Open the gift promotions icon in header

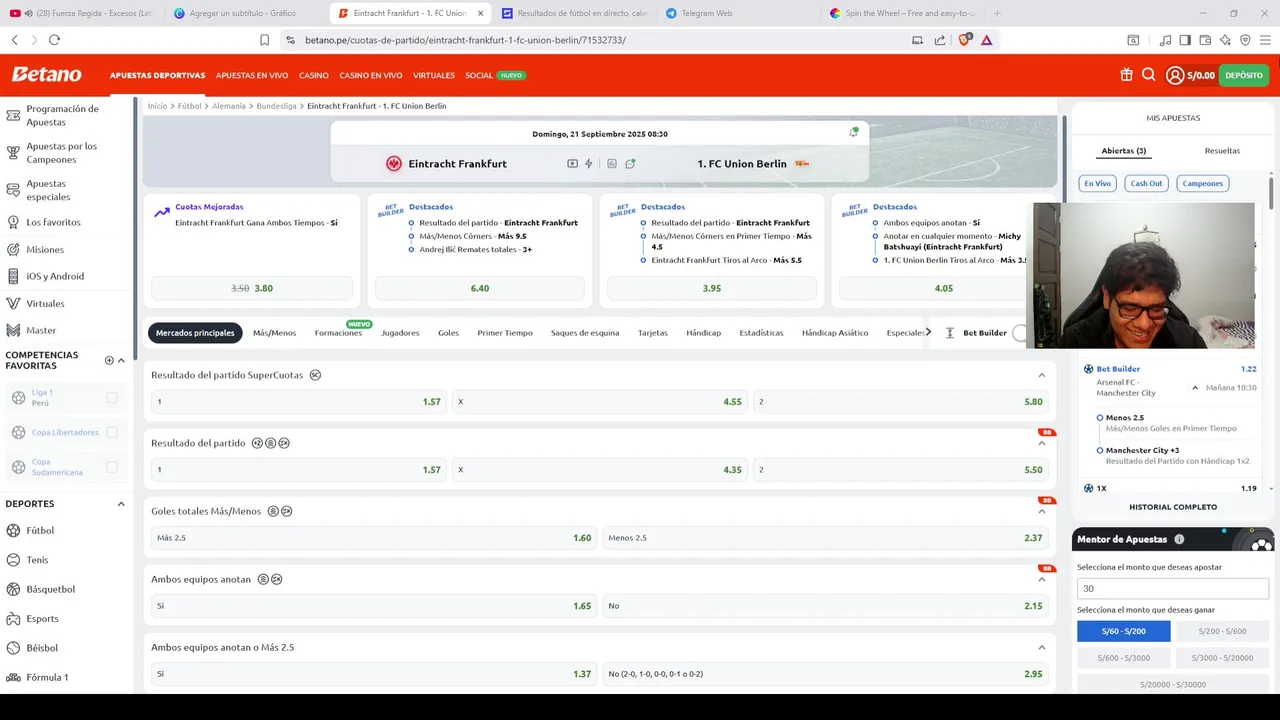1126,75
